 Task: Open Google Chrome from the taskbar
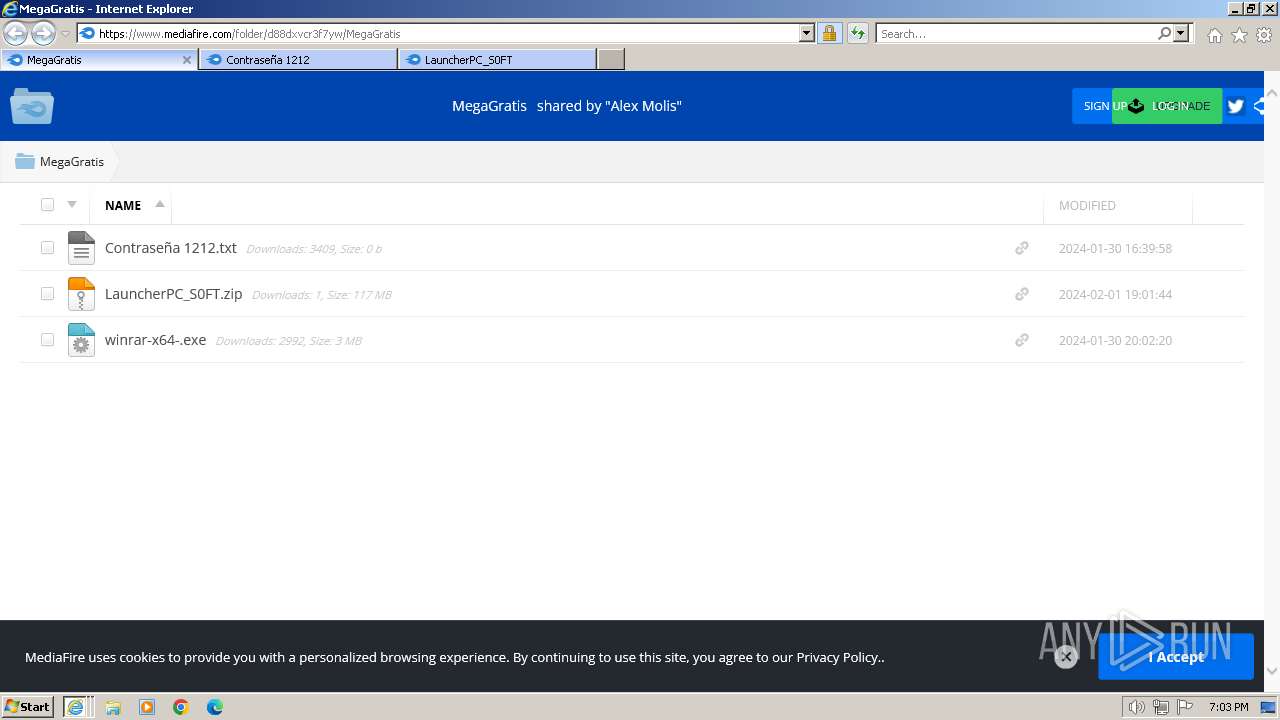pos(181,707)
